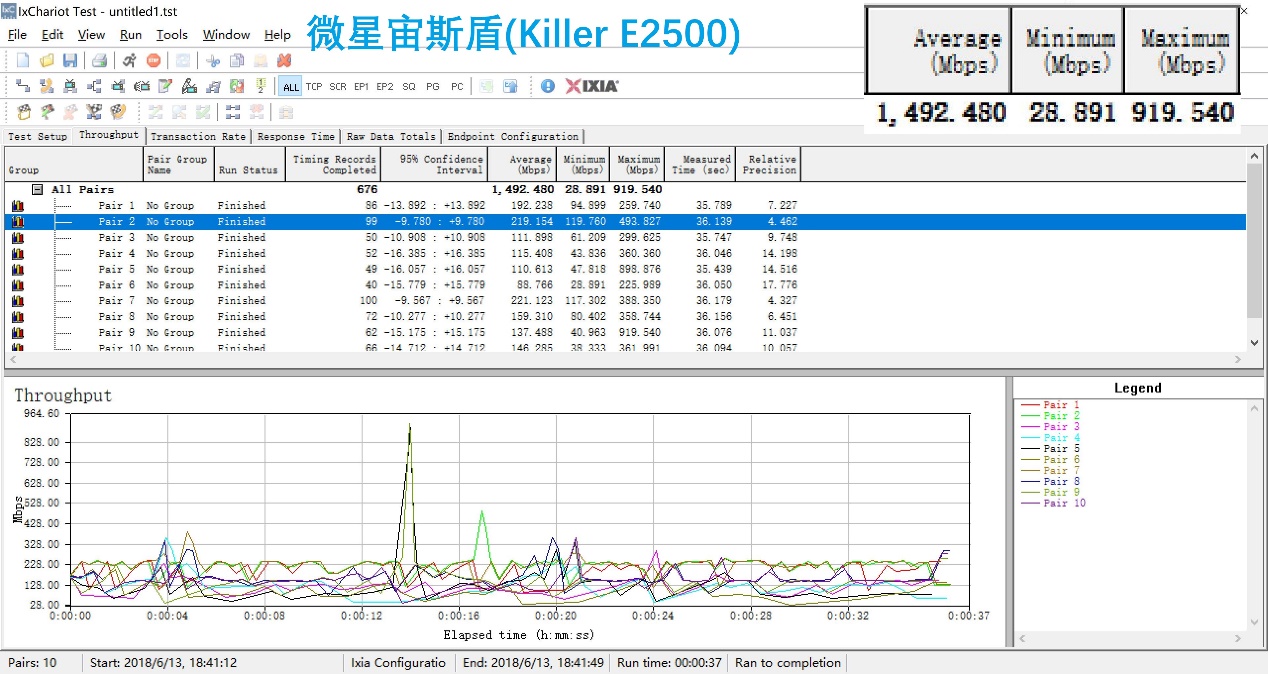
Task: Stop the test with the red STOP icon
Action: click(x=153, y=60)
